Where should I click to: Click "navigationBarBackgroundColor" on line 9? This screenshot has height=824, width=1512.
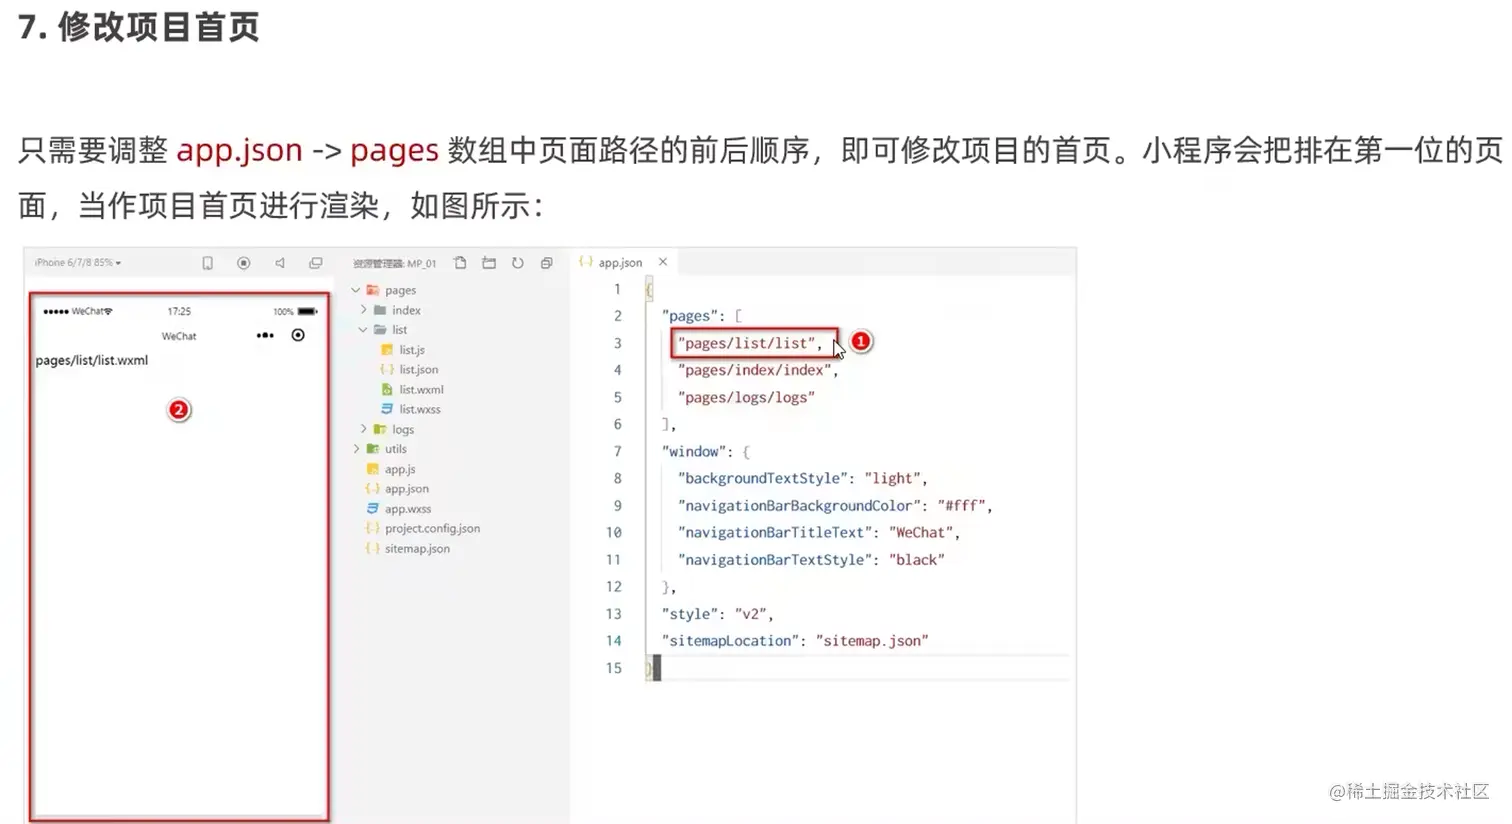799,506
